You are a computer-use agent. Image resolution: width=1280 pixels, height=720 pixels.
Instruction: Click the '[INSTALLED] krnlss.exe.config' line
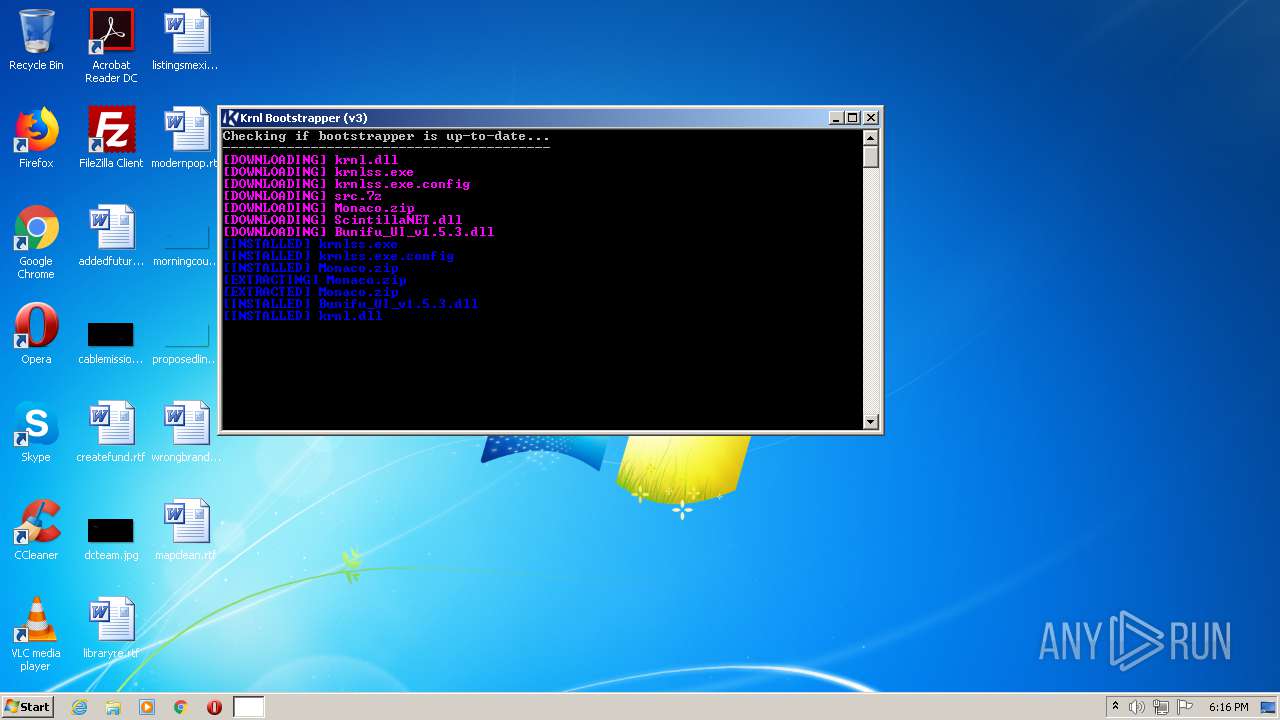pyautogui.click(x=338, y=256)
